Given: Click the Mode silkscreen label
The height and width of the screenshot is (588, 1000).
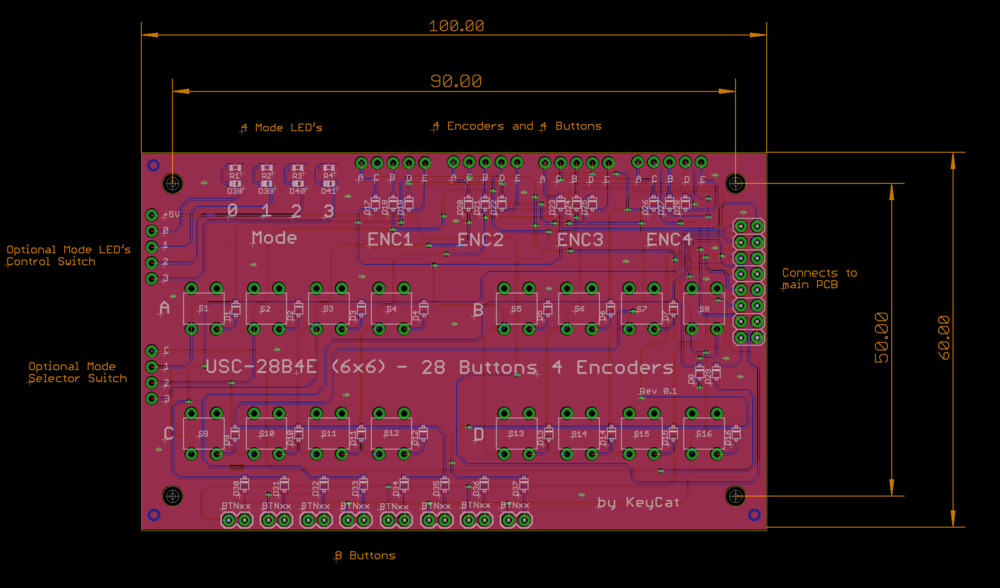Looking at the screenshot, I should click(274, 238).
